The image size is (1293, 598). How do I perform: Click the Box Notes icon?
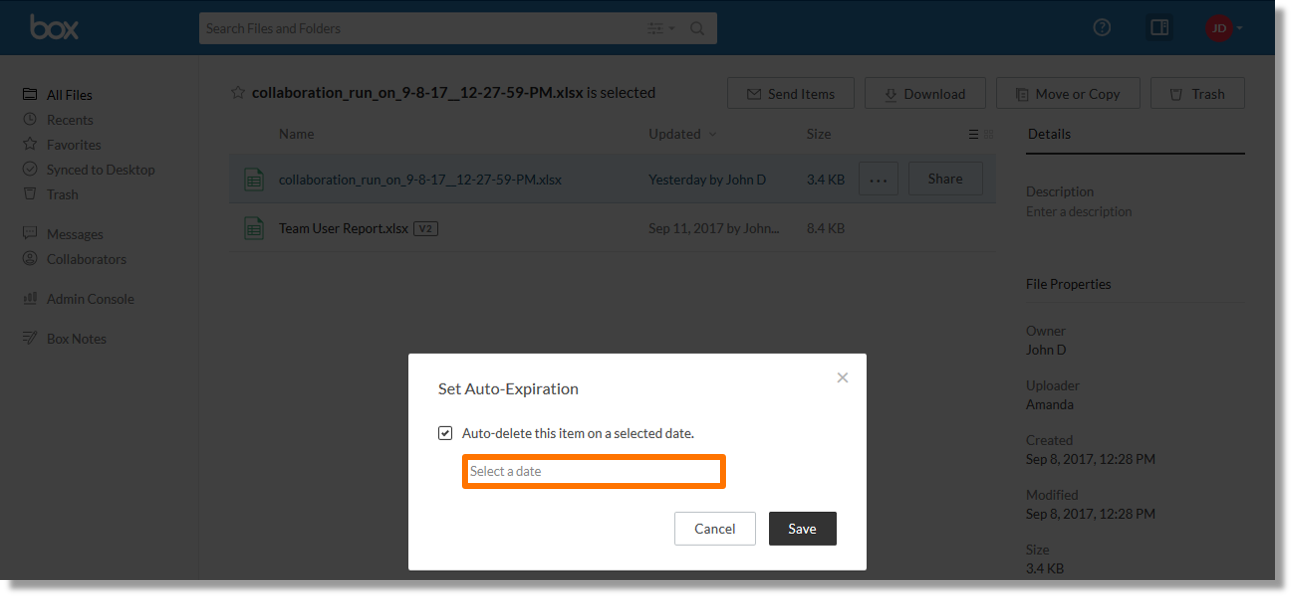[30, 338]
